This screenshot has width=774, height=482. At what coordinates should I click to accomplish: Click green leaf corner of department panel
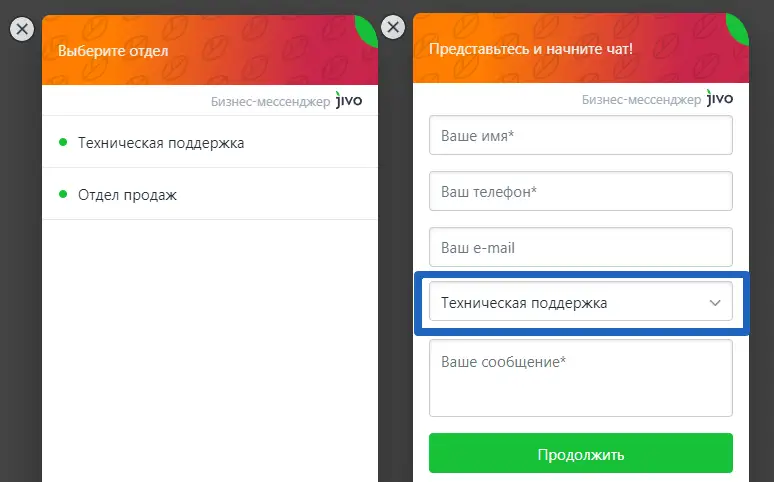click(368, 30)
